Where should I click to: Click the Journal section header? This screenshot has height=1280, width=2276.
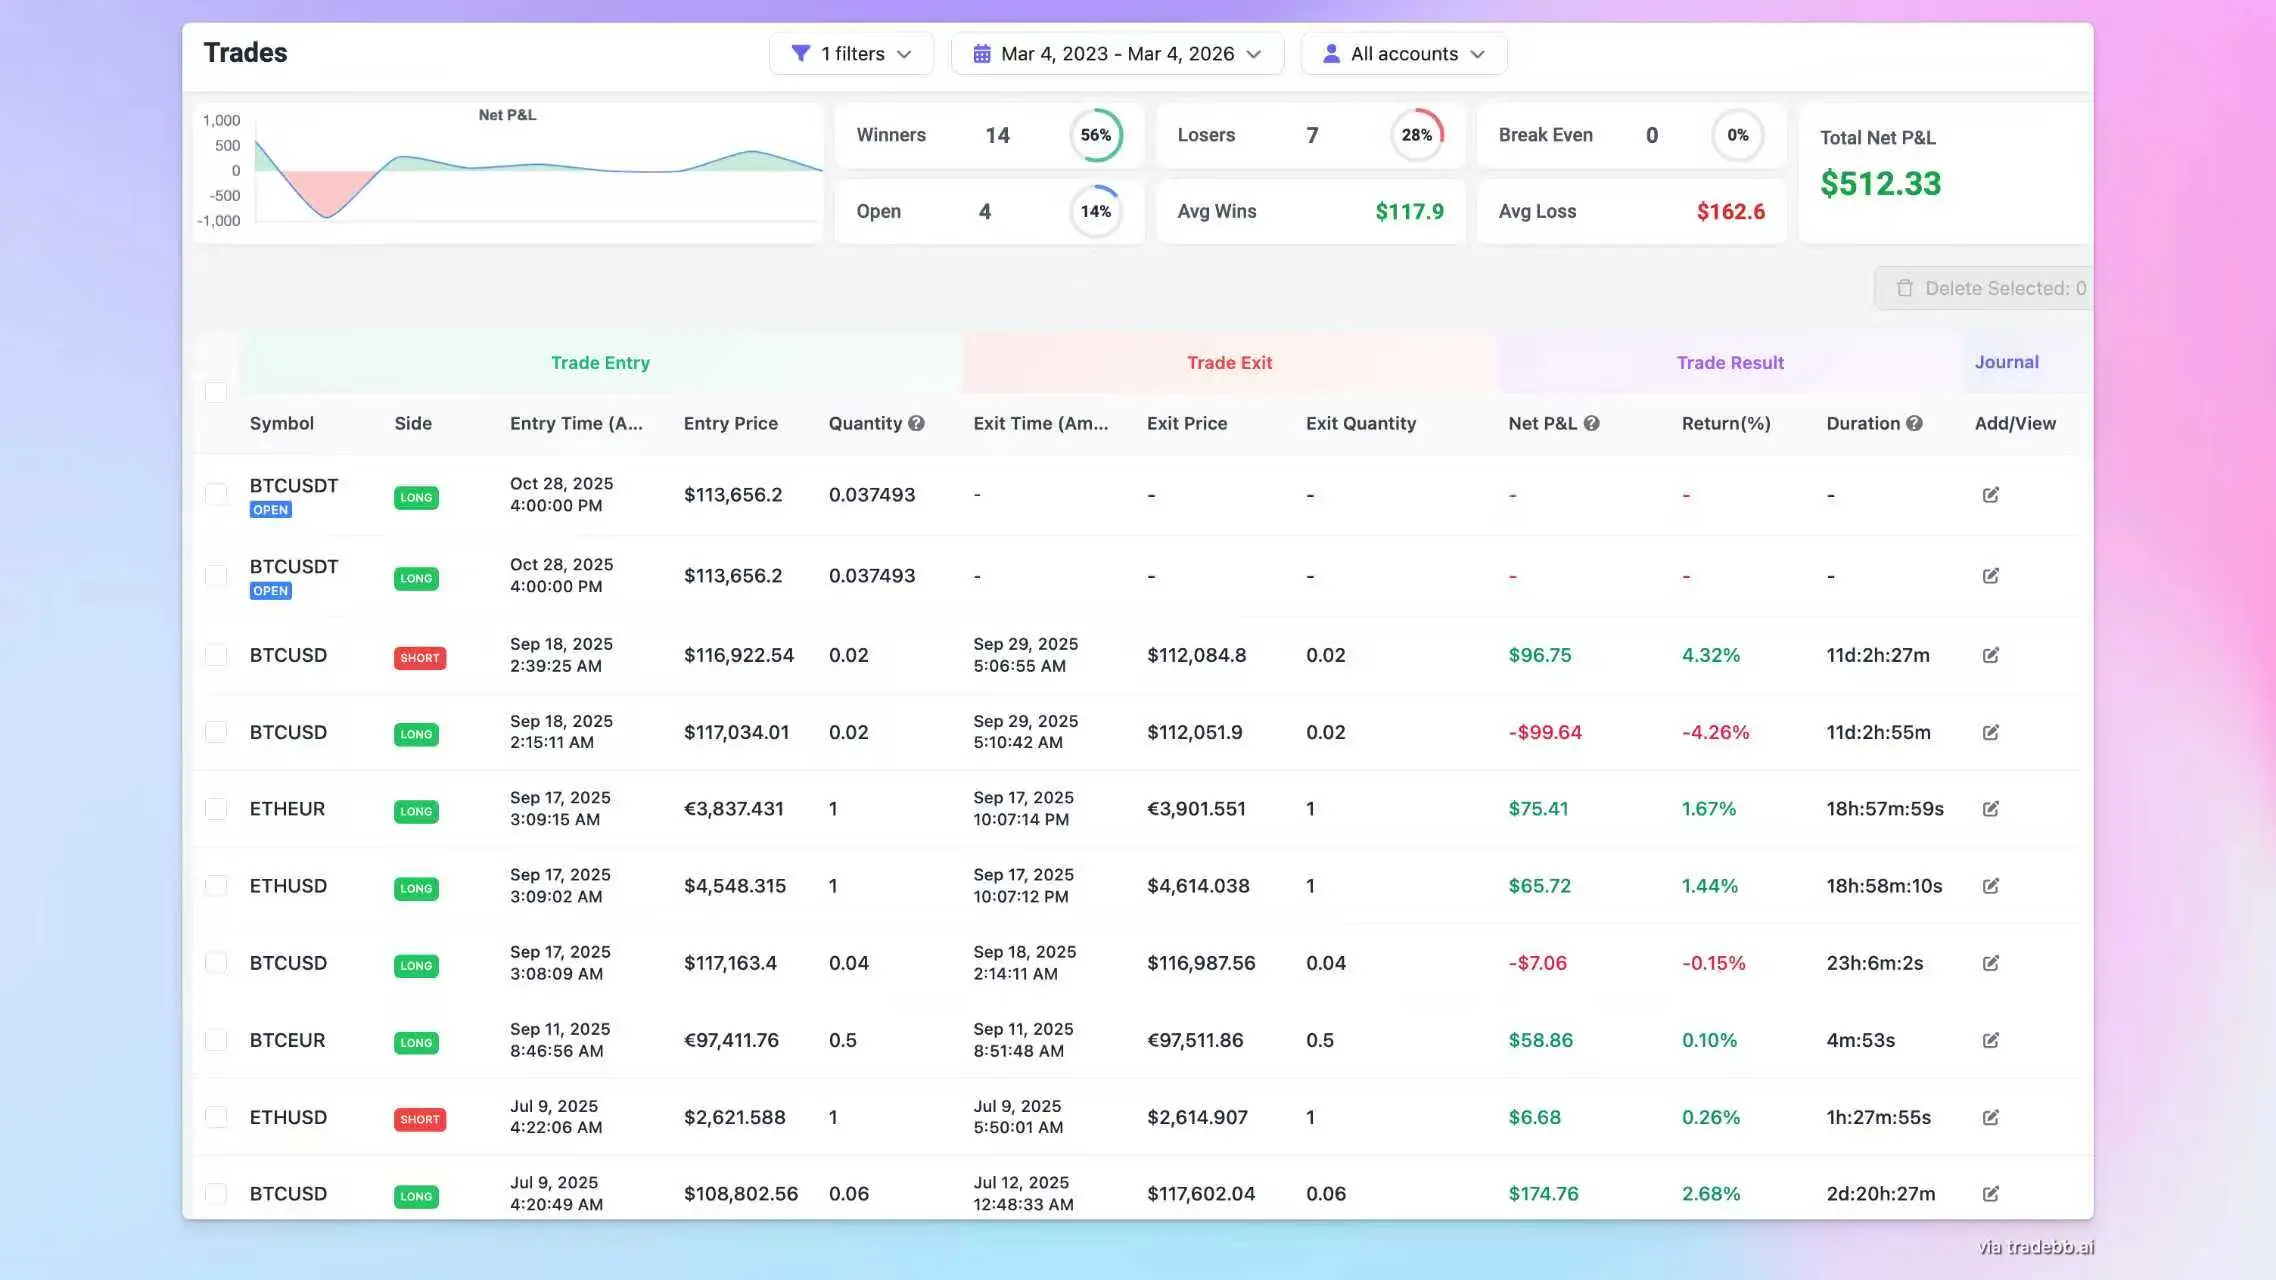2006,362
